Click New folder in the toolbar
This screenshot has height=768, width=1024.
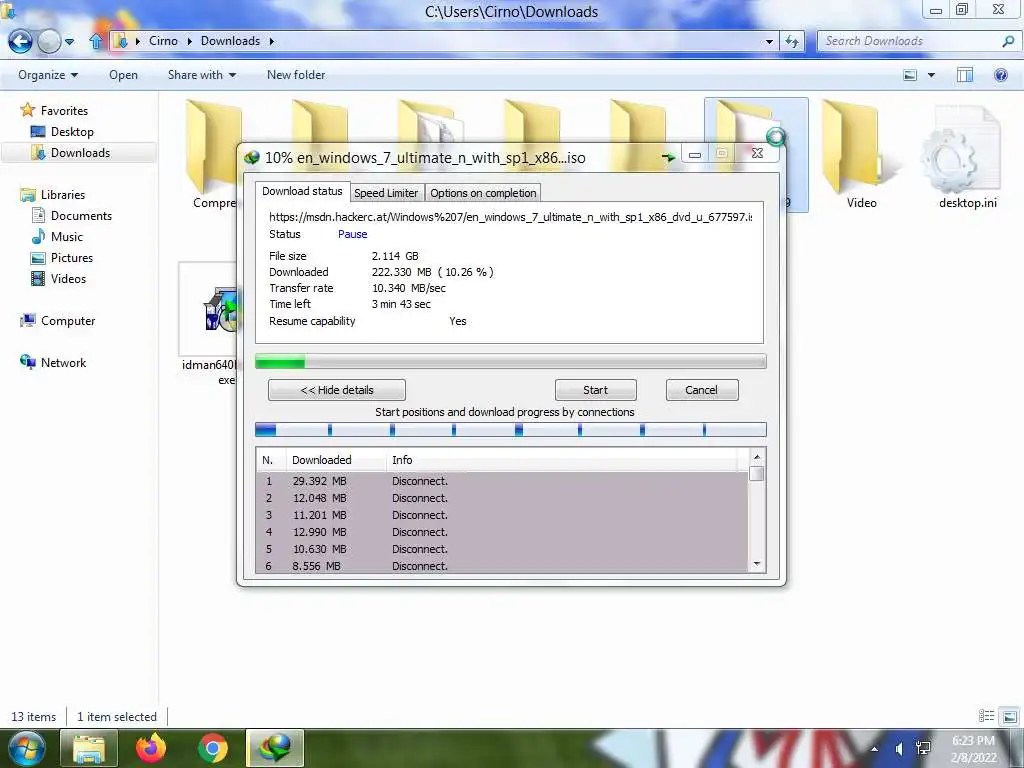tap(296, 75)
